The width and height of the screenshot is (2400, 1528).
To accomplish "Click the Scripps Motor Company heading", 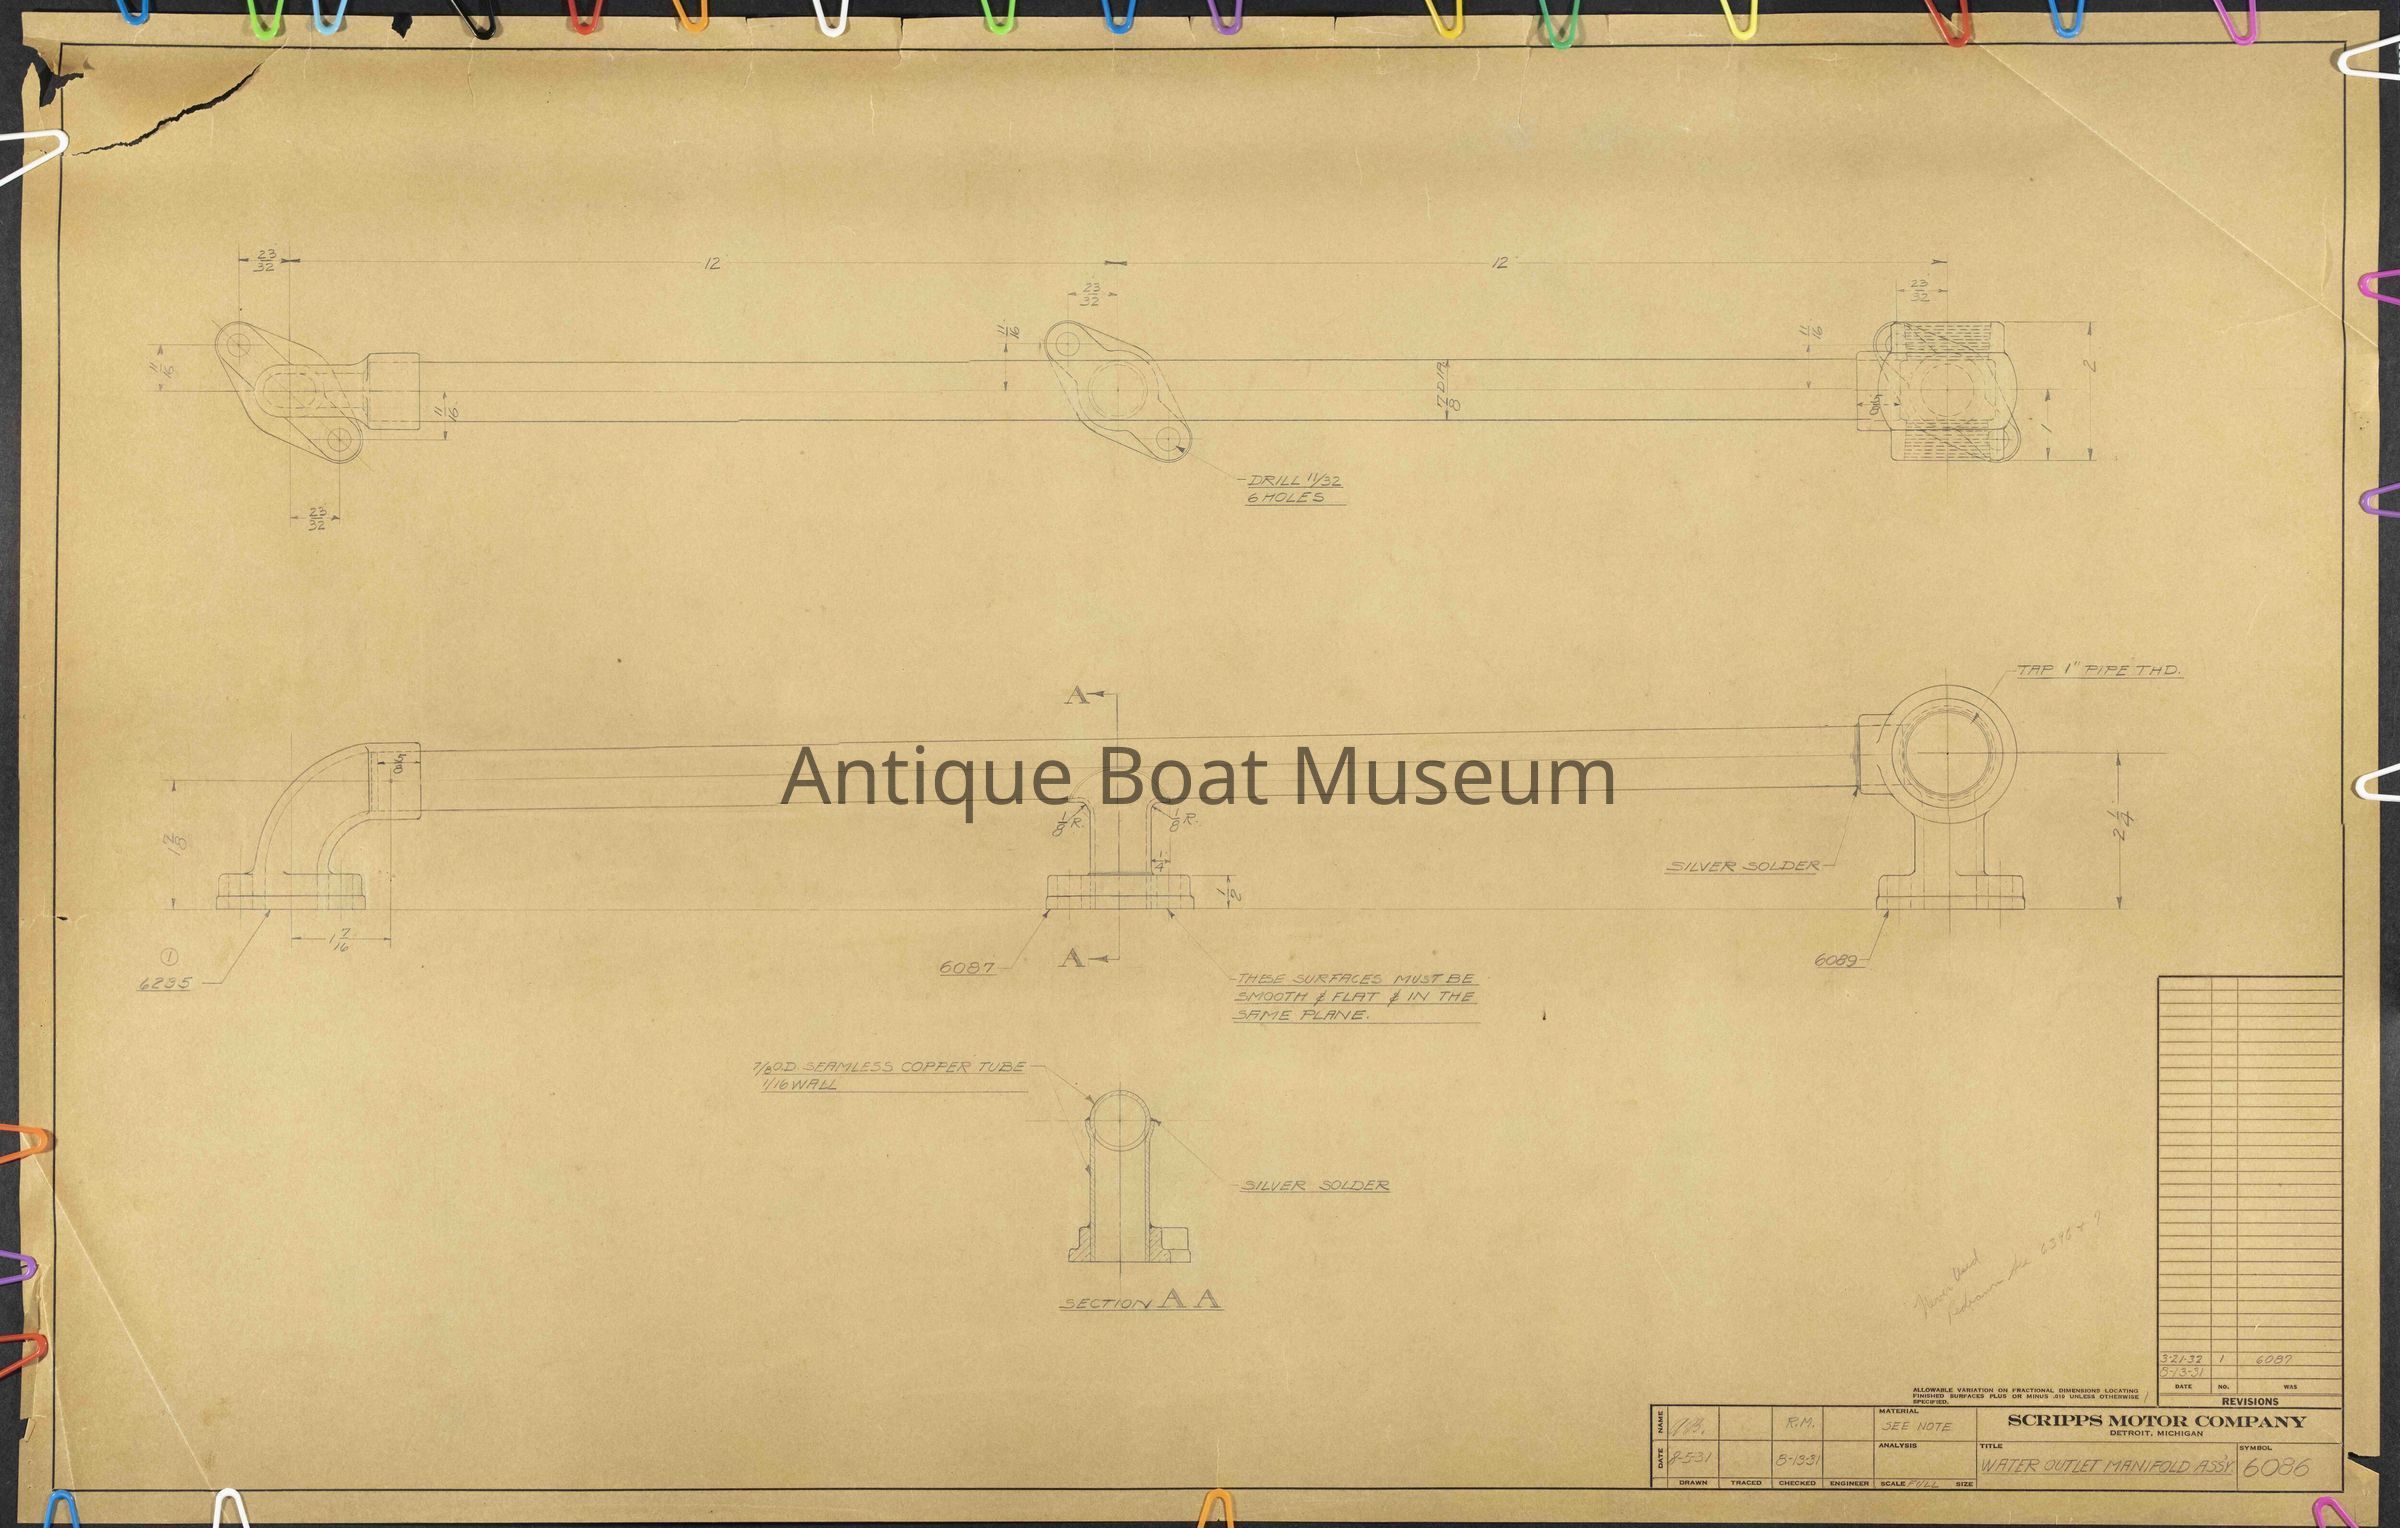I will pos(2156,1421).
